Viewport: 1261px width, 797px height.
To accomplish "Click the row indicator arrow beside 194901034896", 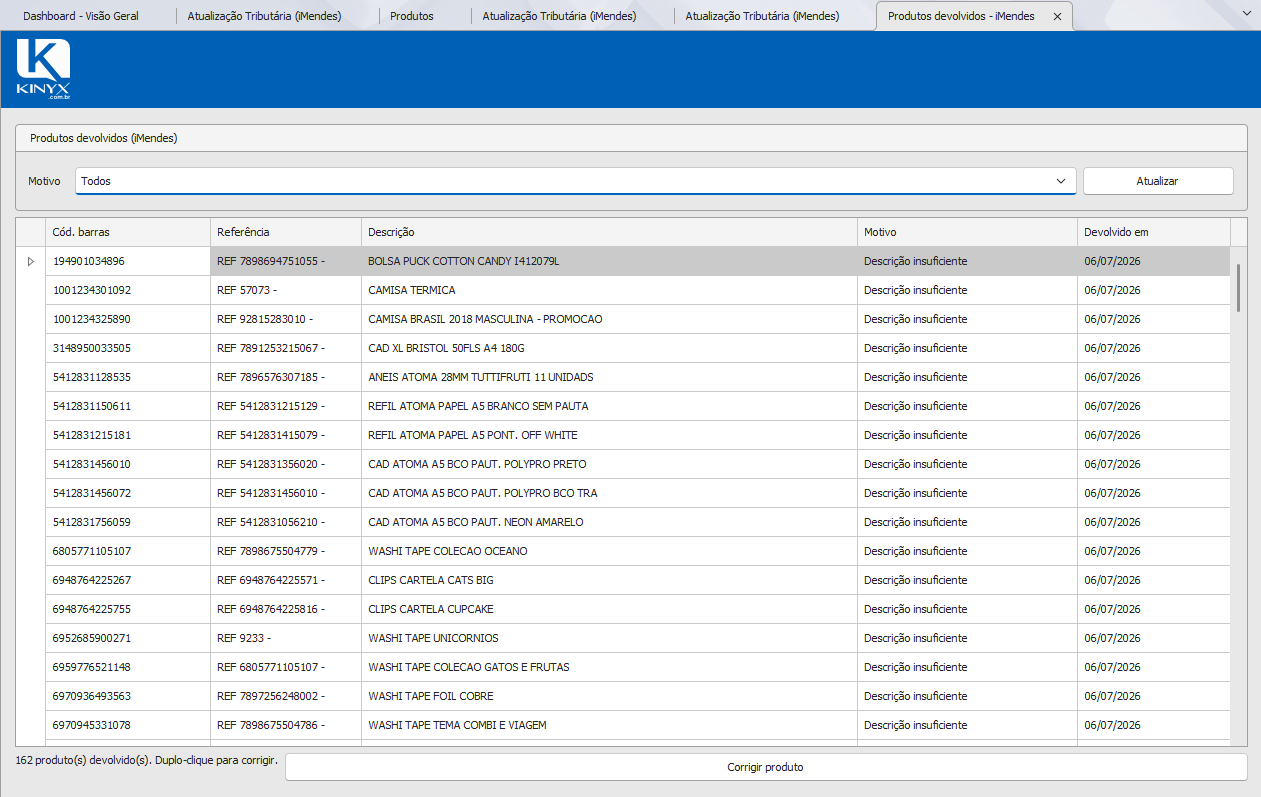I will click(x=30, y=261).
